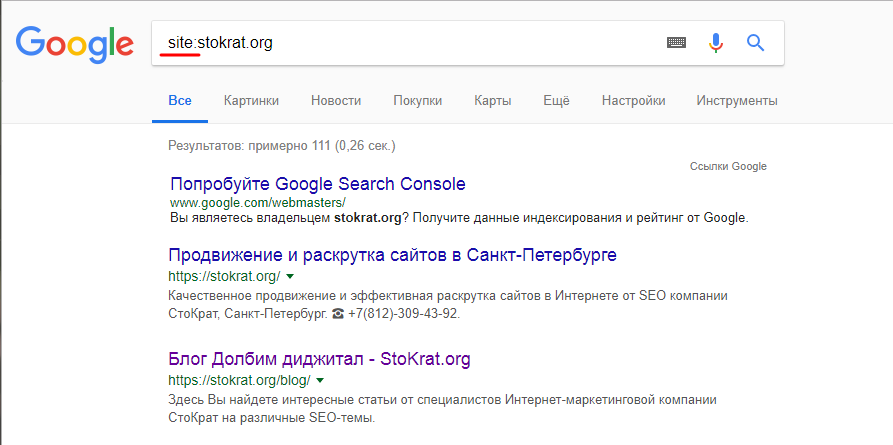Click the Ссылки Google label
The width and height of the screenshot is (893, 445).
(728, 167)
